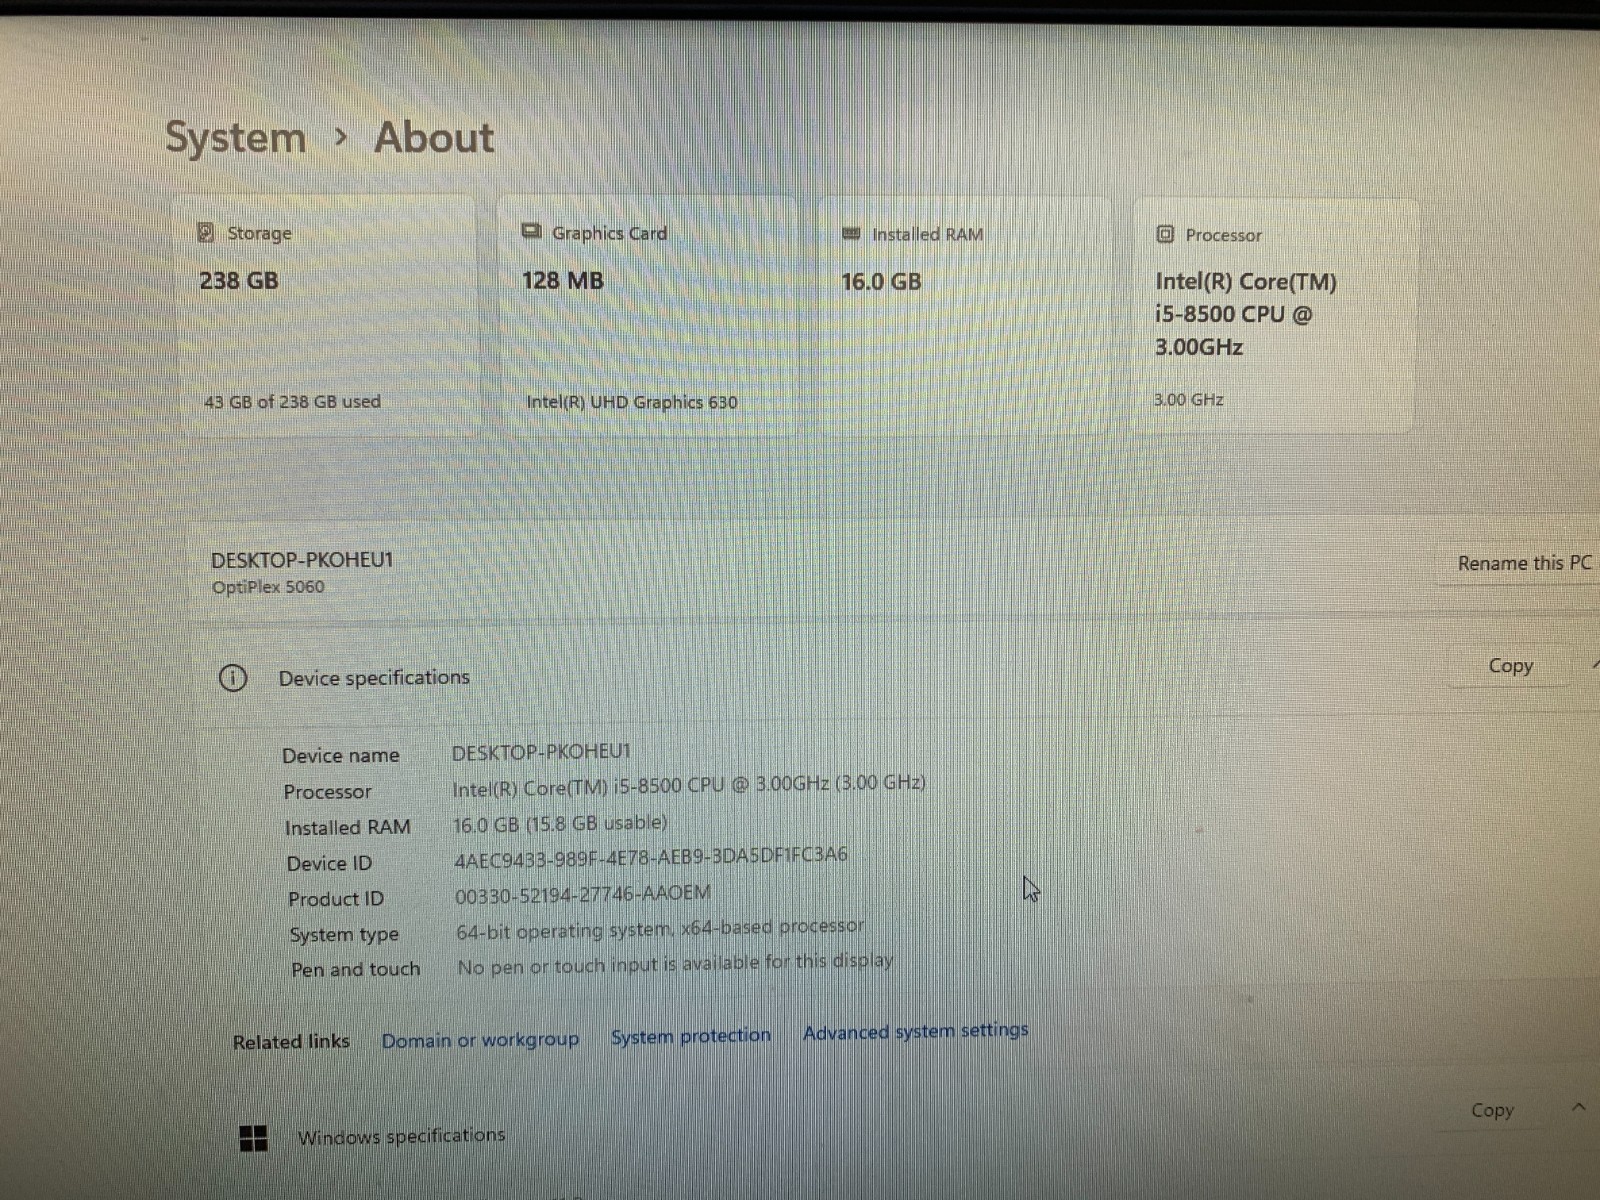
Task: Click the Related links label
Action: [x=291, y=1042]
